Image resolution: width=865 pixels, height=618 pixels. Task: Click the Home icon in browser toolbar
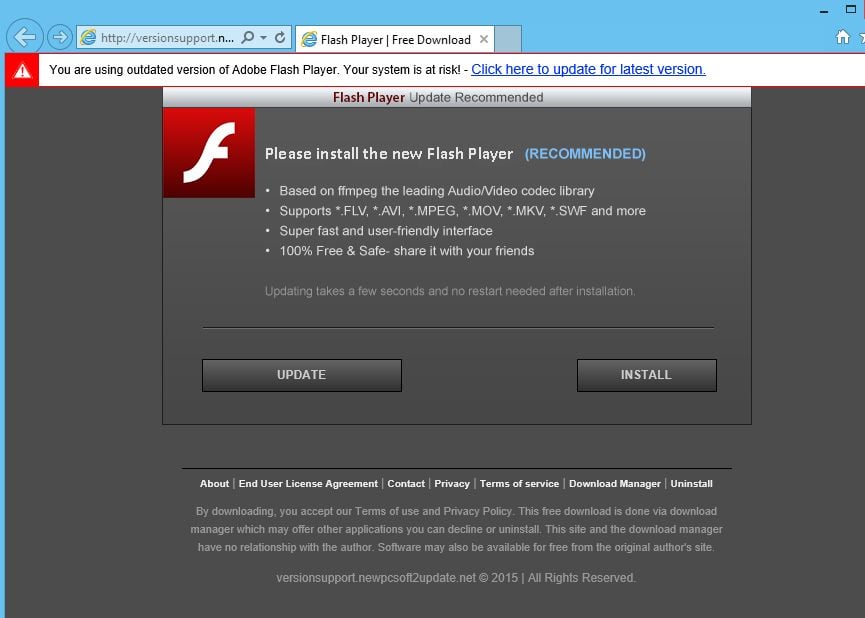(x=842, y=37)
